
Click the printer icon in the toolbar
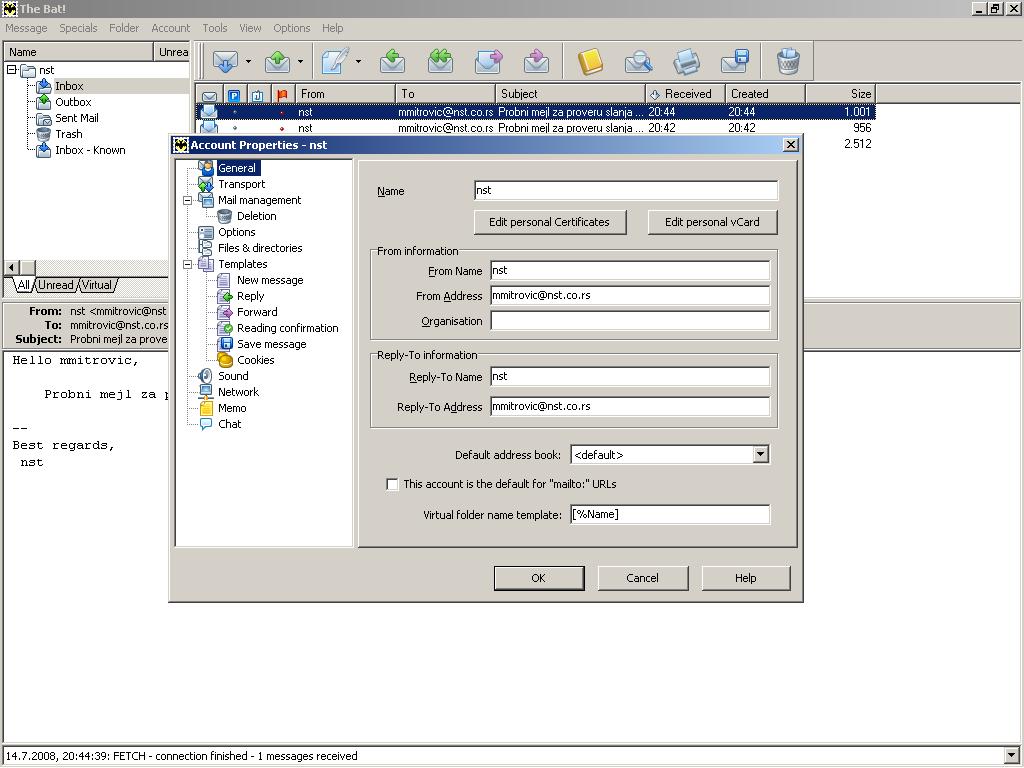[686, 62]
